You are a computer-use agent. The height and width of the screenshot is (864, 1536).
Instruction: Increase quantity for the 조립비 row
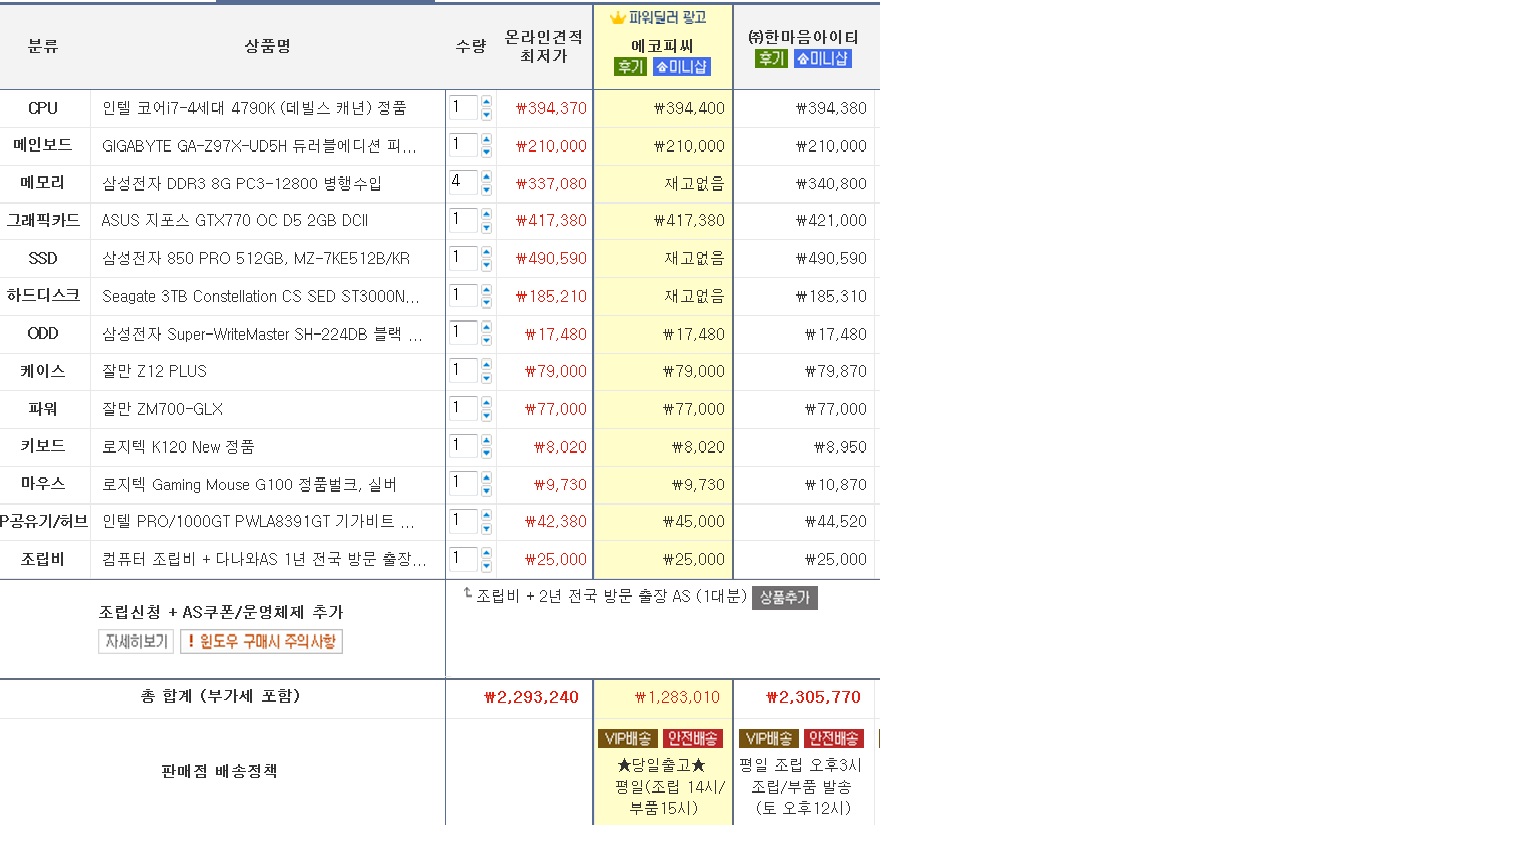point(486,553)
